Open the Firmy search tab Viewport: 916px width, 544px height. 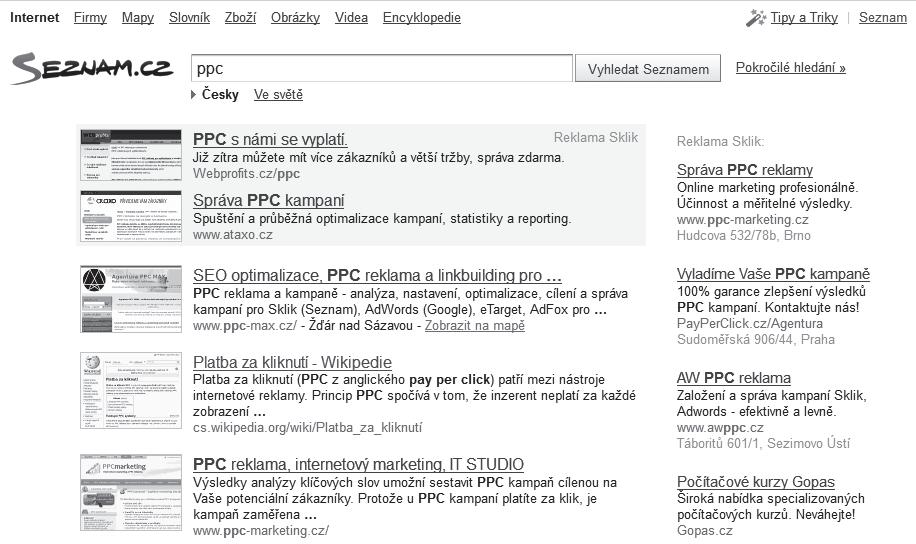[90, 18]
